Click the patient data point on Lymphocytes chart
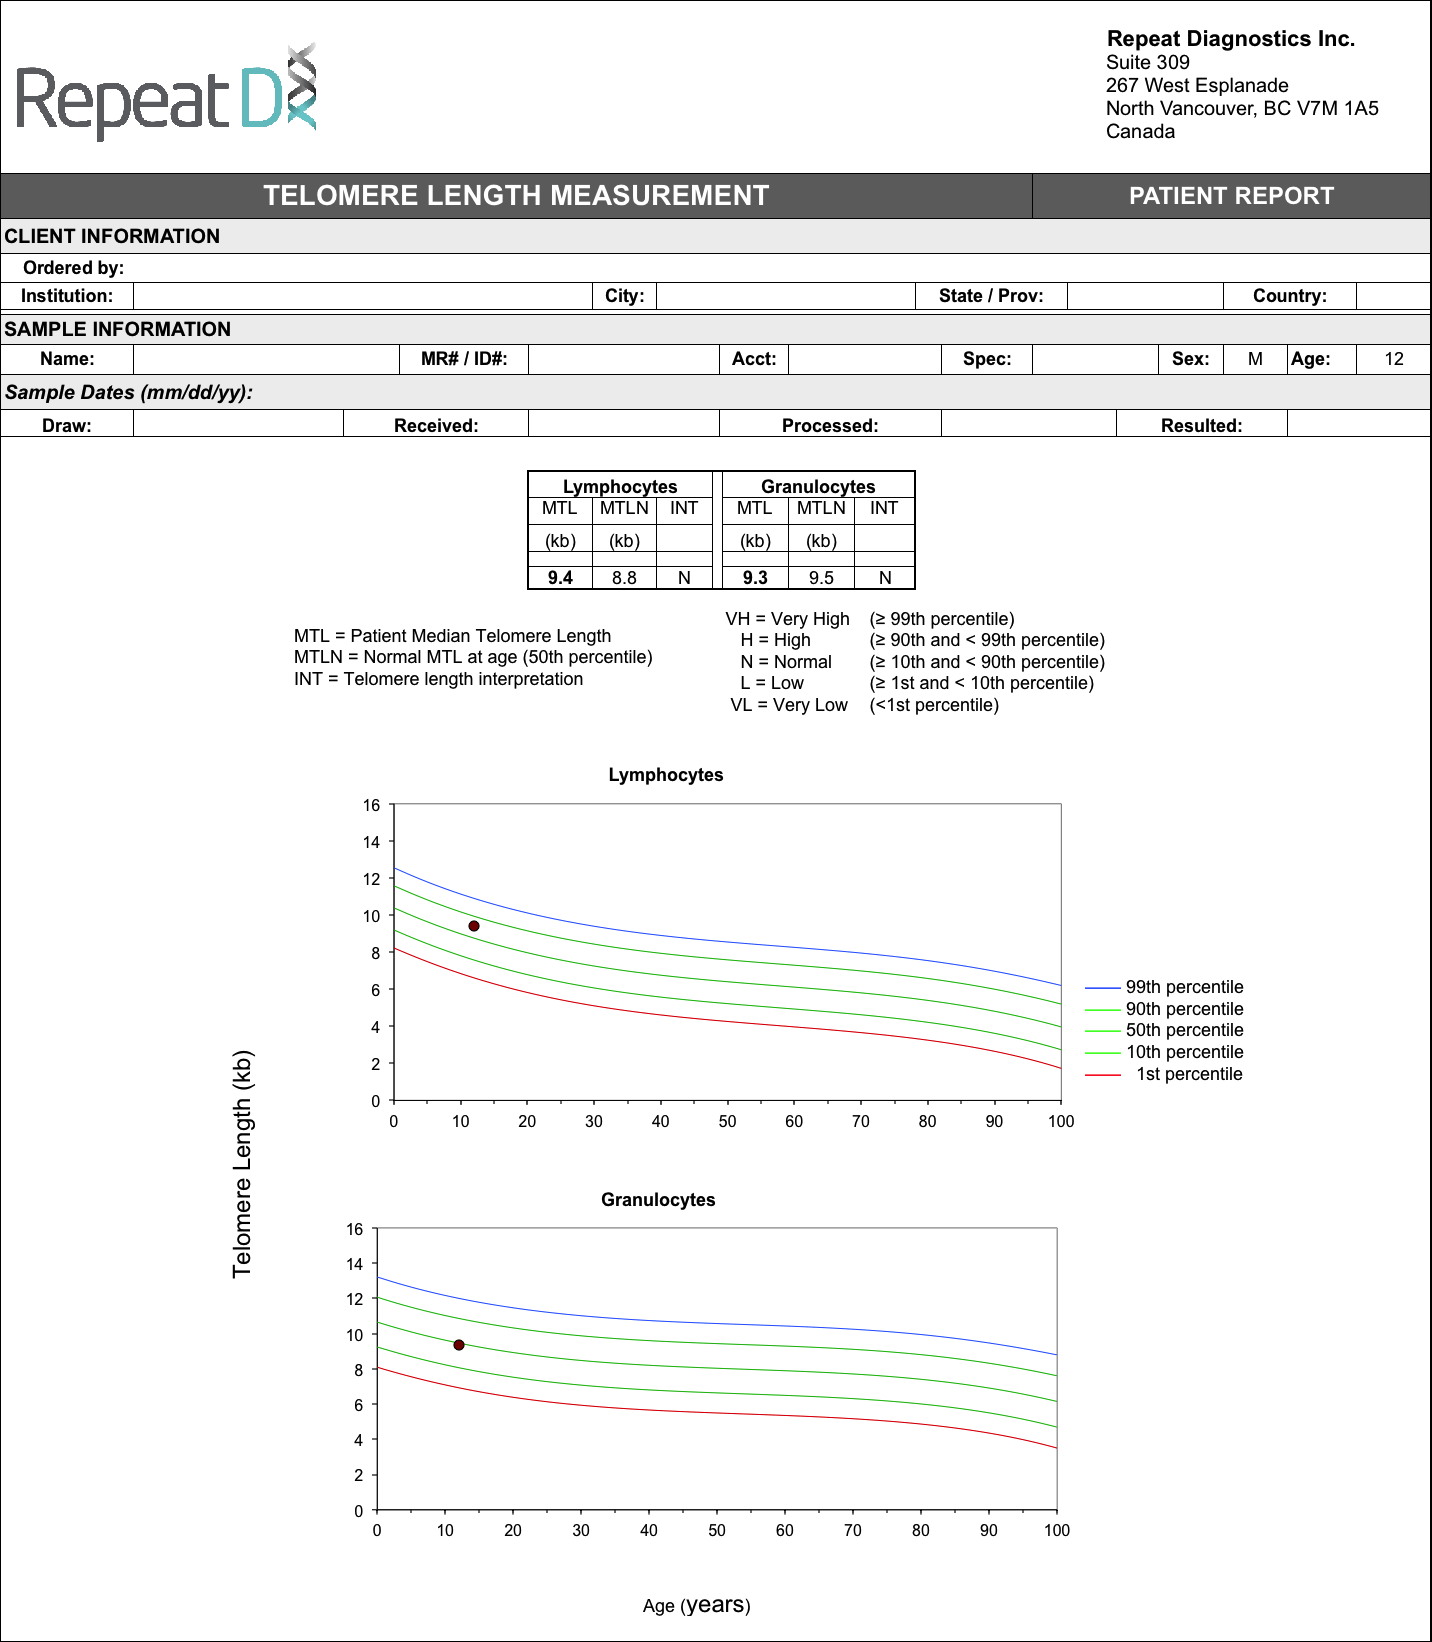Screen dimensions: 1432x1642 click(474, 926)
